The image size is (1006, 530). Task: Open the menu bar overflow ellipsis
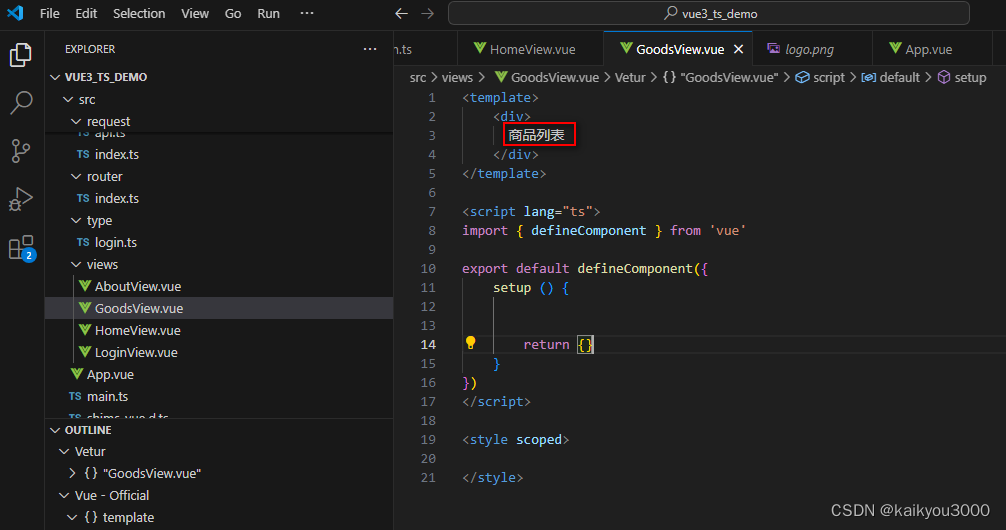point(307,13)
